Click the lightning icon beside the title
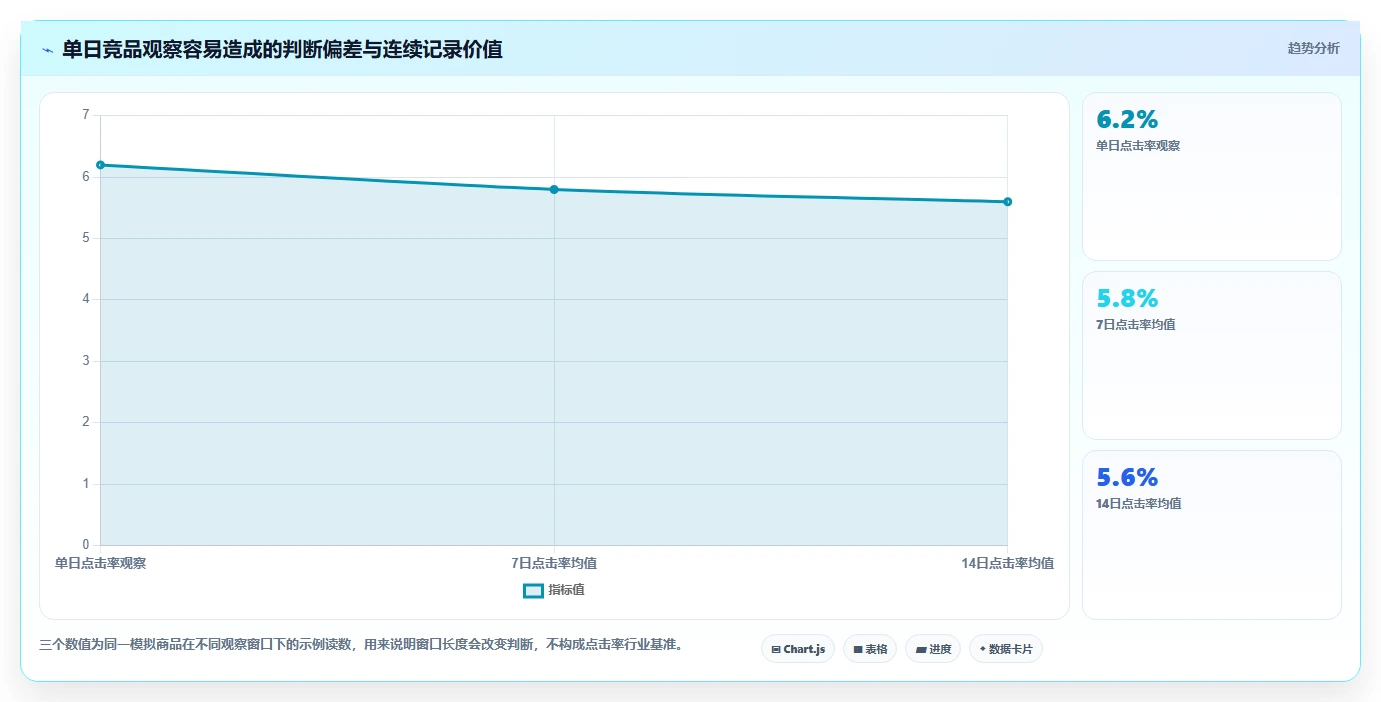The height and width of the screenshot is (702, 1381). click(47, 50)
